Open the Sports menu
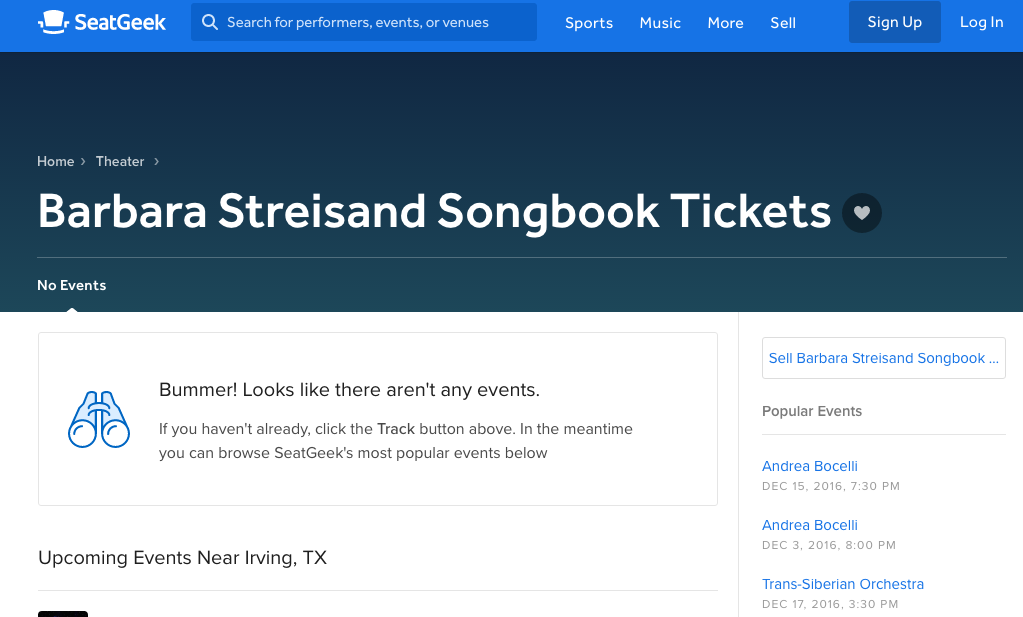 588,23
